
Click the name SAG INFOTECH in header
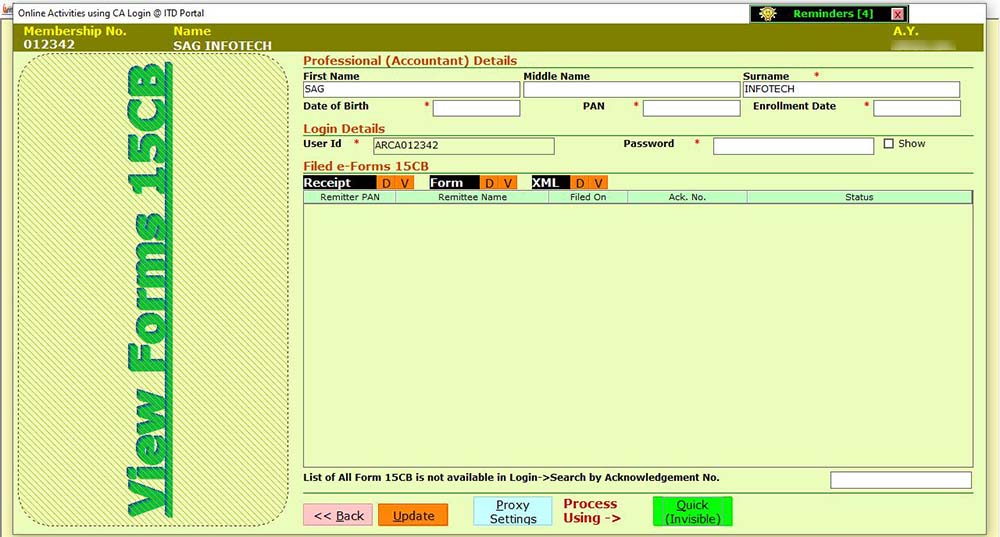(x=223, y=45)
